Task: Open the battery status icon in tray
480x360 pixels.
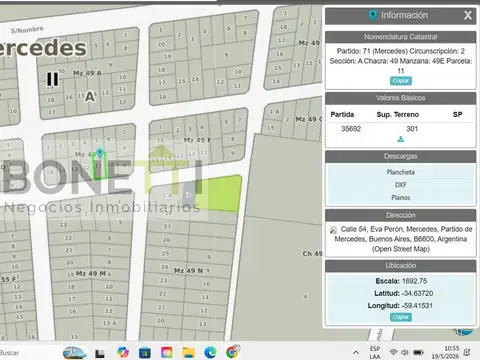Action: pyautogui.click(x=418, y=352)
